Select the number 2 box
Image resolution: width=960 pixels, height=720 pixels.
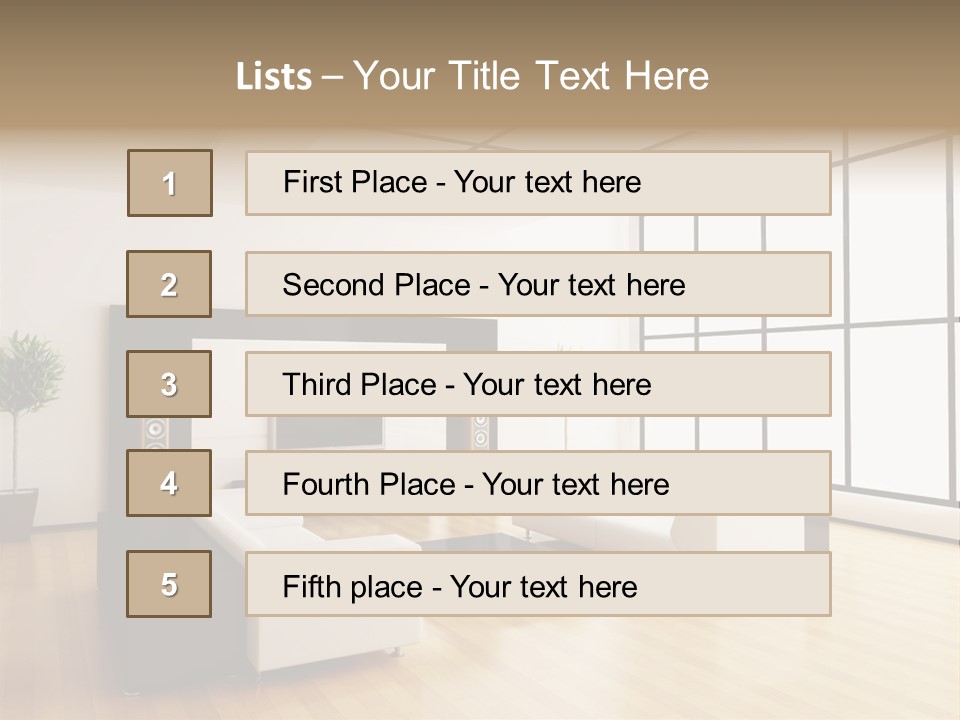[169, 284]
